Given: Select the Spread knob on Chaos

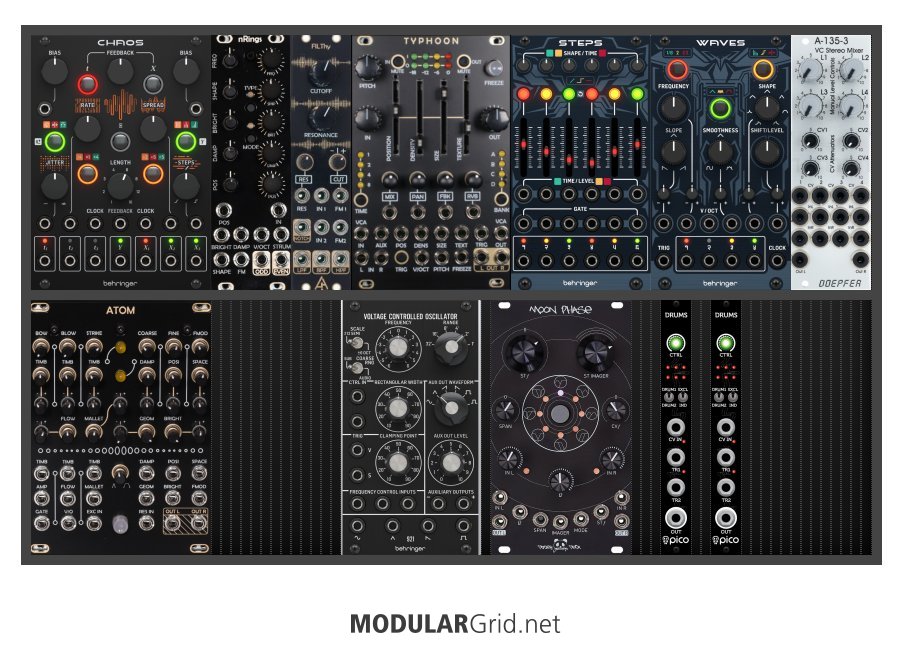Looking at the screenshot, I should click(153, 128).
